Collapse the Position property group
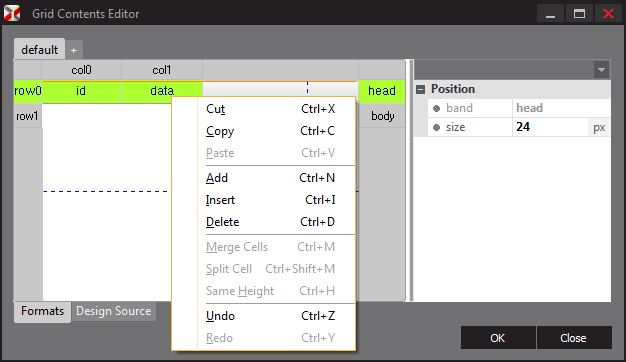The height and width of the screenshot is (362, 626). point(420,89)
